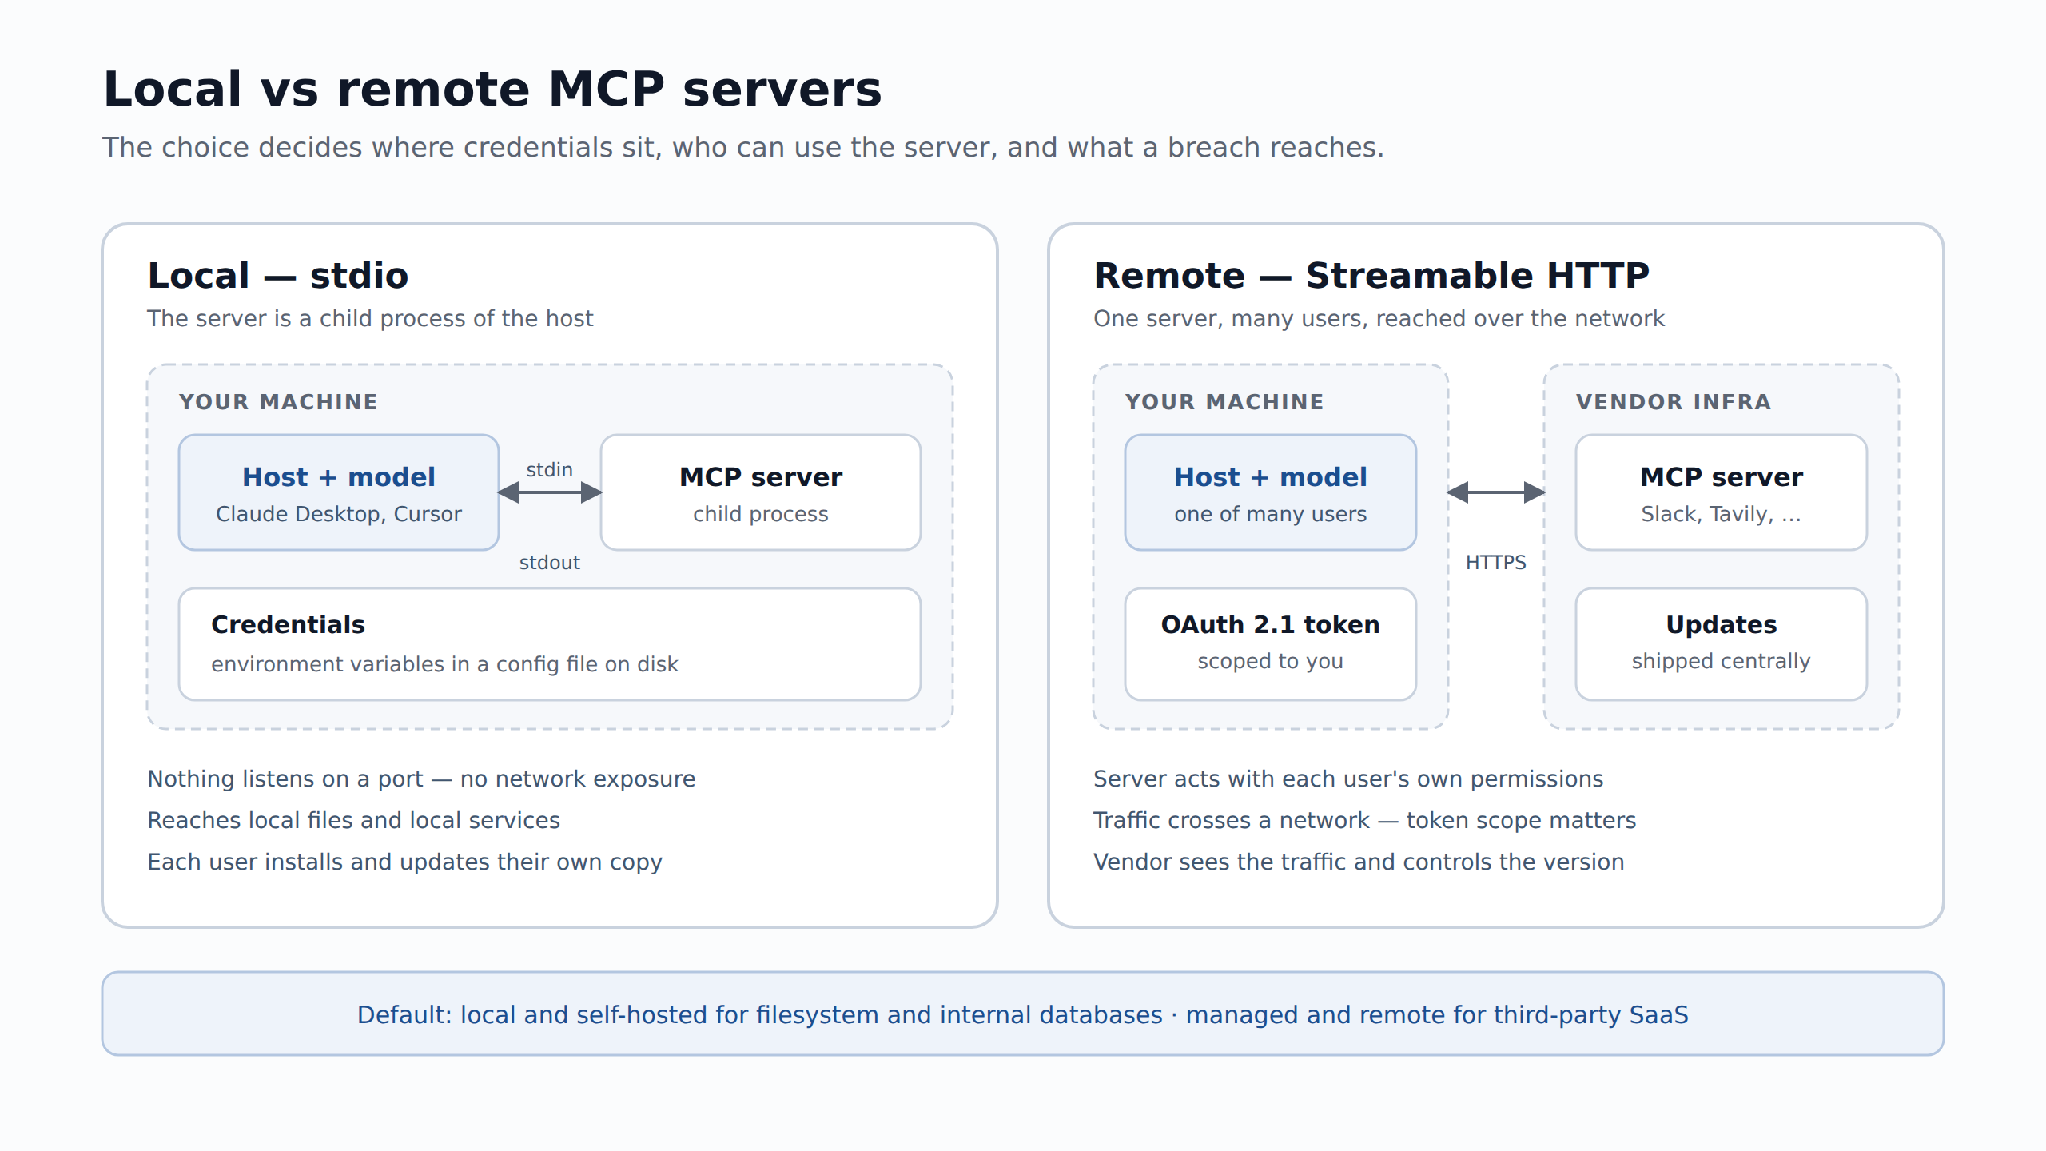This screenshot has height=1151, width=2046.
Task: Click the double arrow above the HTTPS label
Action: tap(1496, 492)
